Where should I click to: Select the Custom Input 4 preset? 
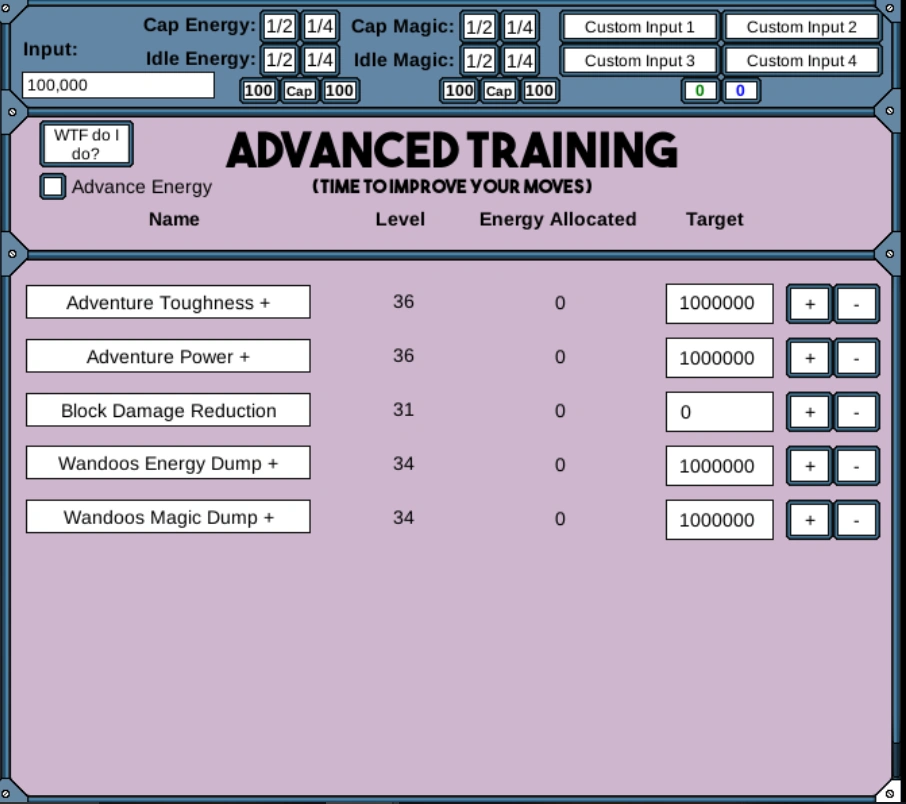tap(801, 59)
